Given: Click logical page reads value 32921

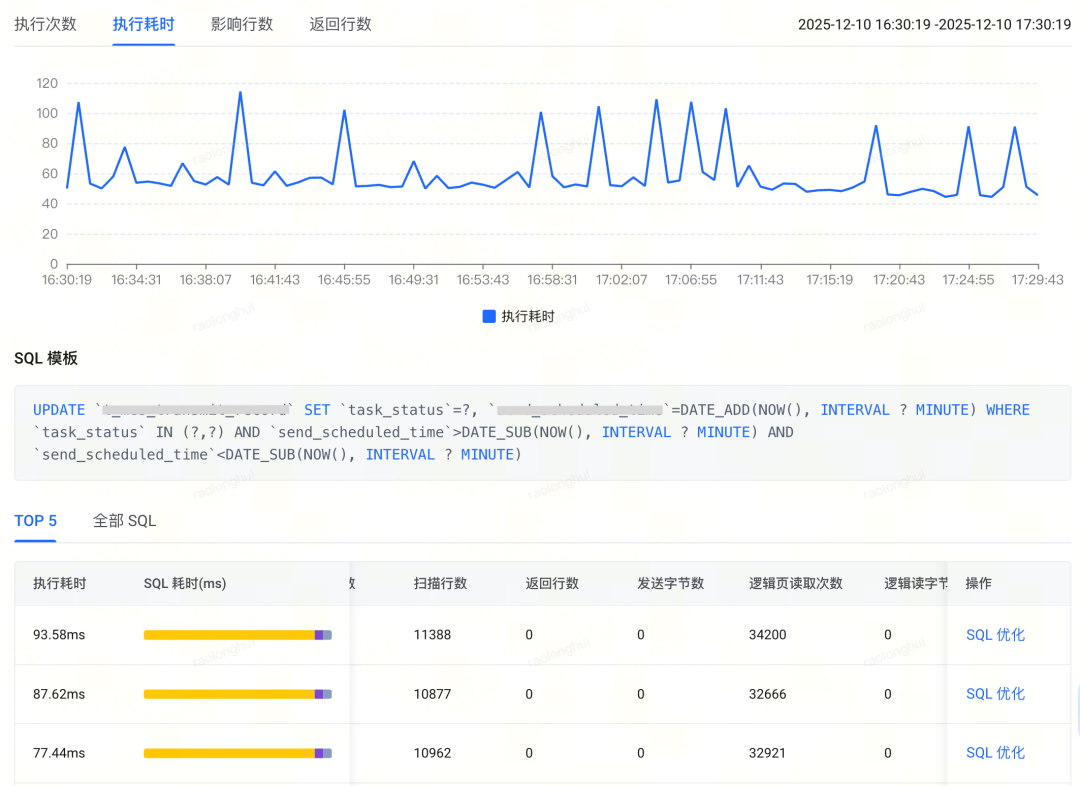Looking at the screenshot, I should click(x=768, y=753).
